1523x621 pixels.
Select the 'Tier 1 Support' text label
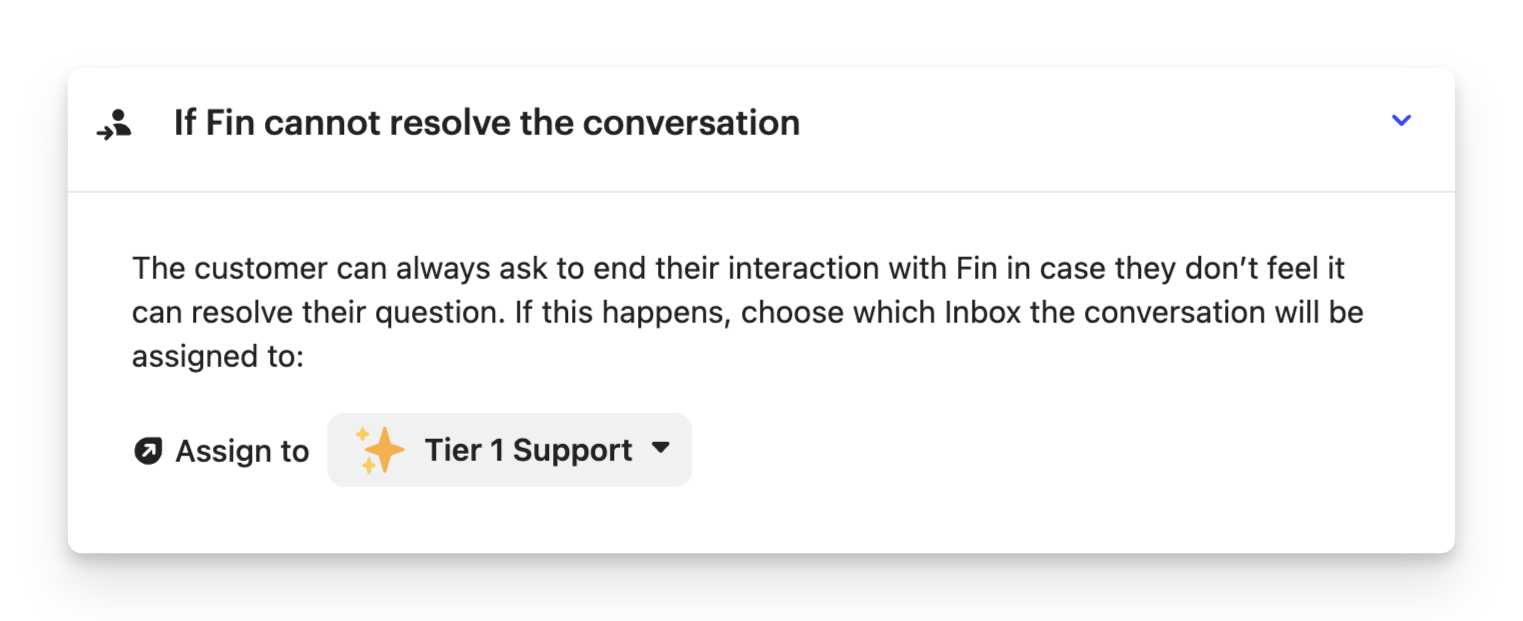click(x=528, y=450)
